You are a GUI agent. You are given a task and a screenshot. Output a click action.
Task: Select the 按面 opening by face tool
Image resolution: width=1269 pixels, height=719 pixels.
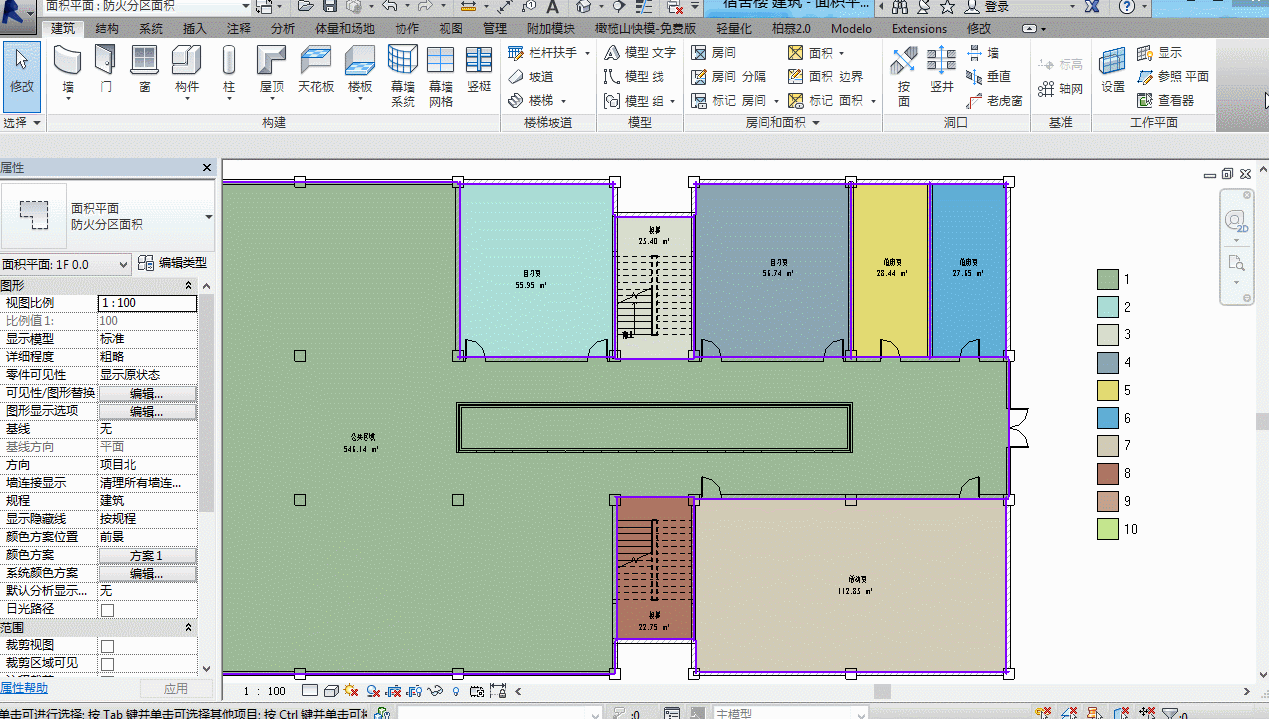904,76
